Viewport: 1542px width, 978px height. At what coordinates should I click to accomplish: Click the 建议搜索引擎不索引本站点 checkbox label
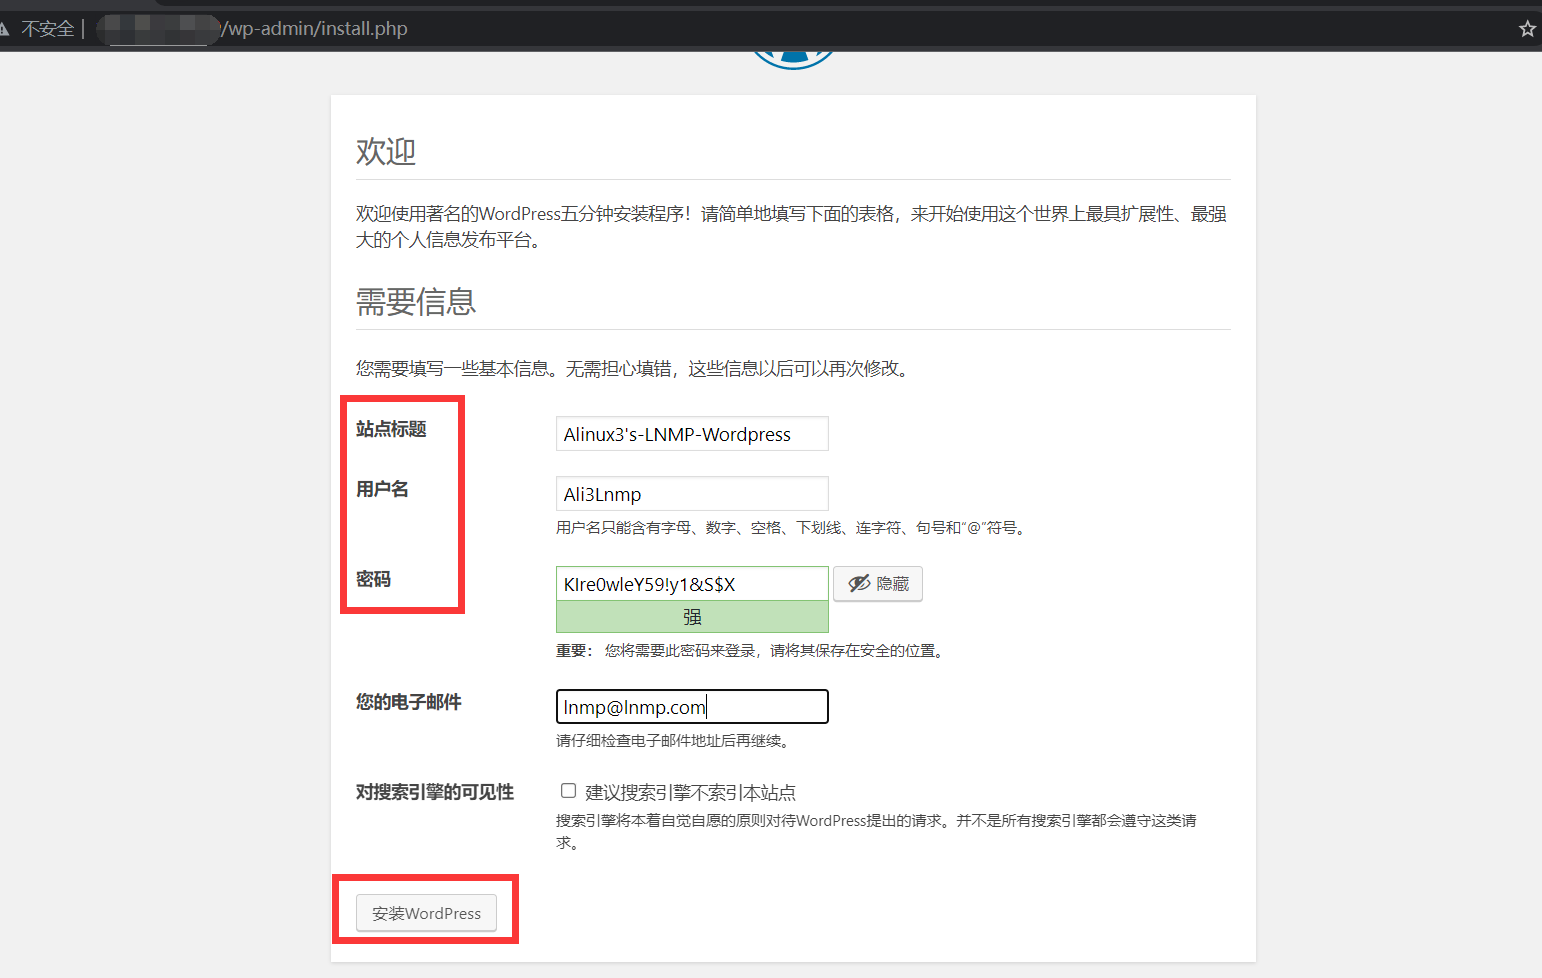point(690,793)
